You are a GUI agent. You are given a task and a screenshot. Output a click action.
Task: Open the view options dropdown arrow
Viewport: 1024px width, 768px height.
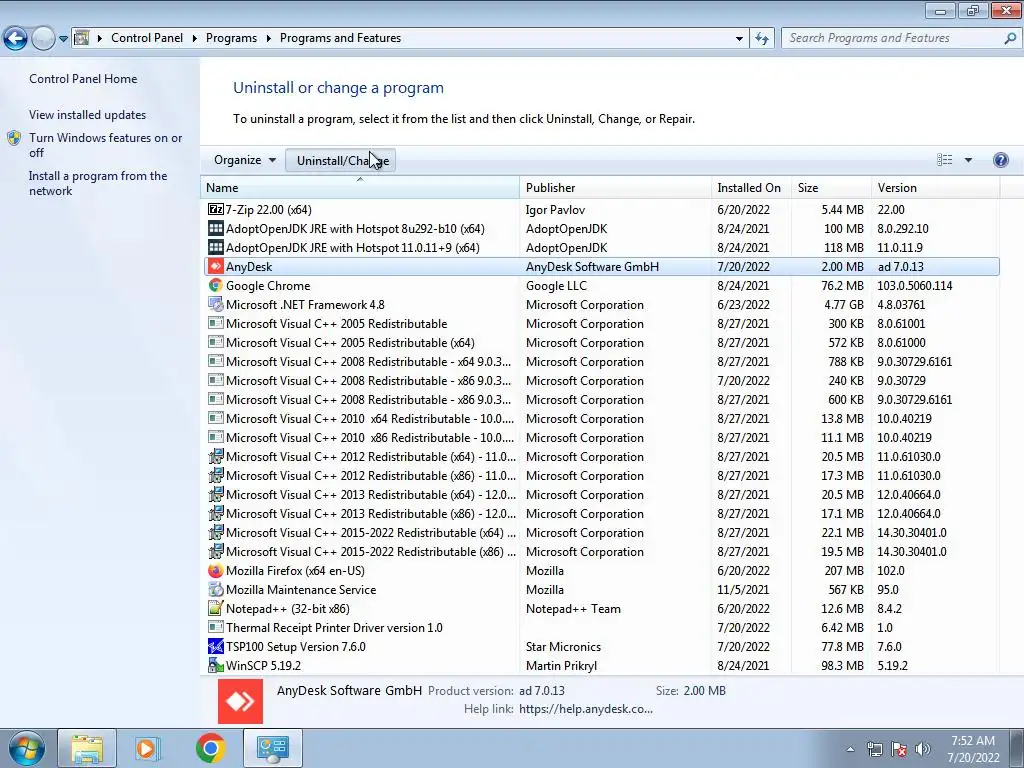(968, 160)
